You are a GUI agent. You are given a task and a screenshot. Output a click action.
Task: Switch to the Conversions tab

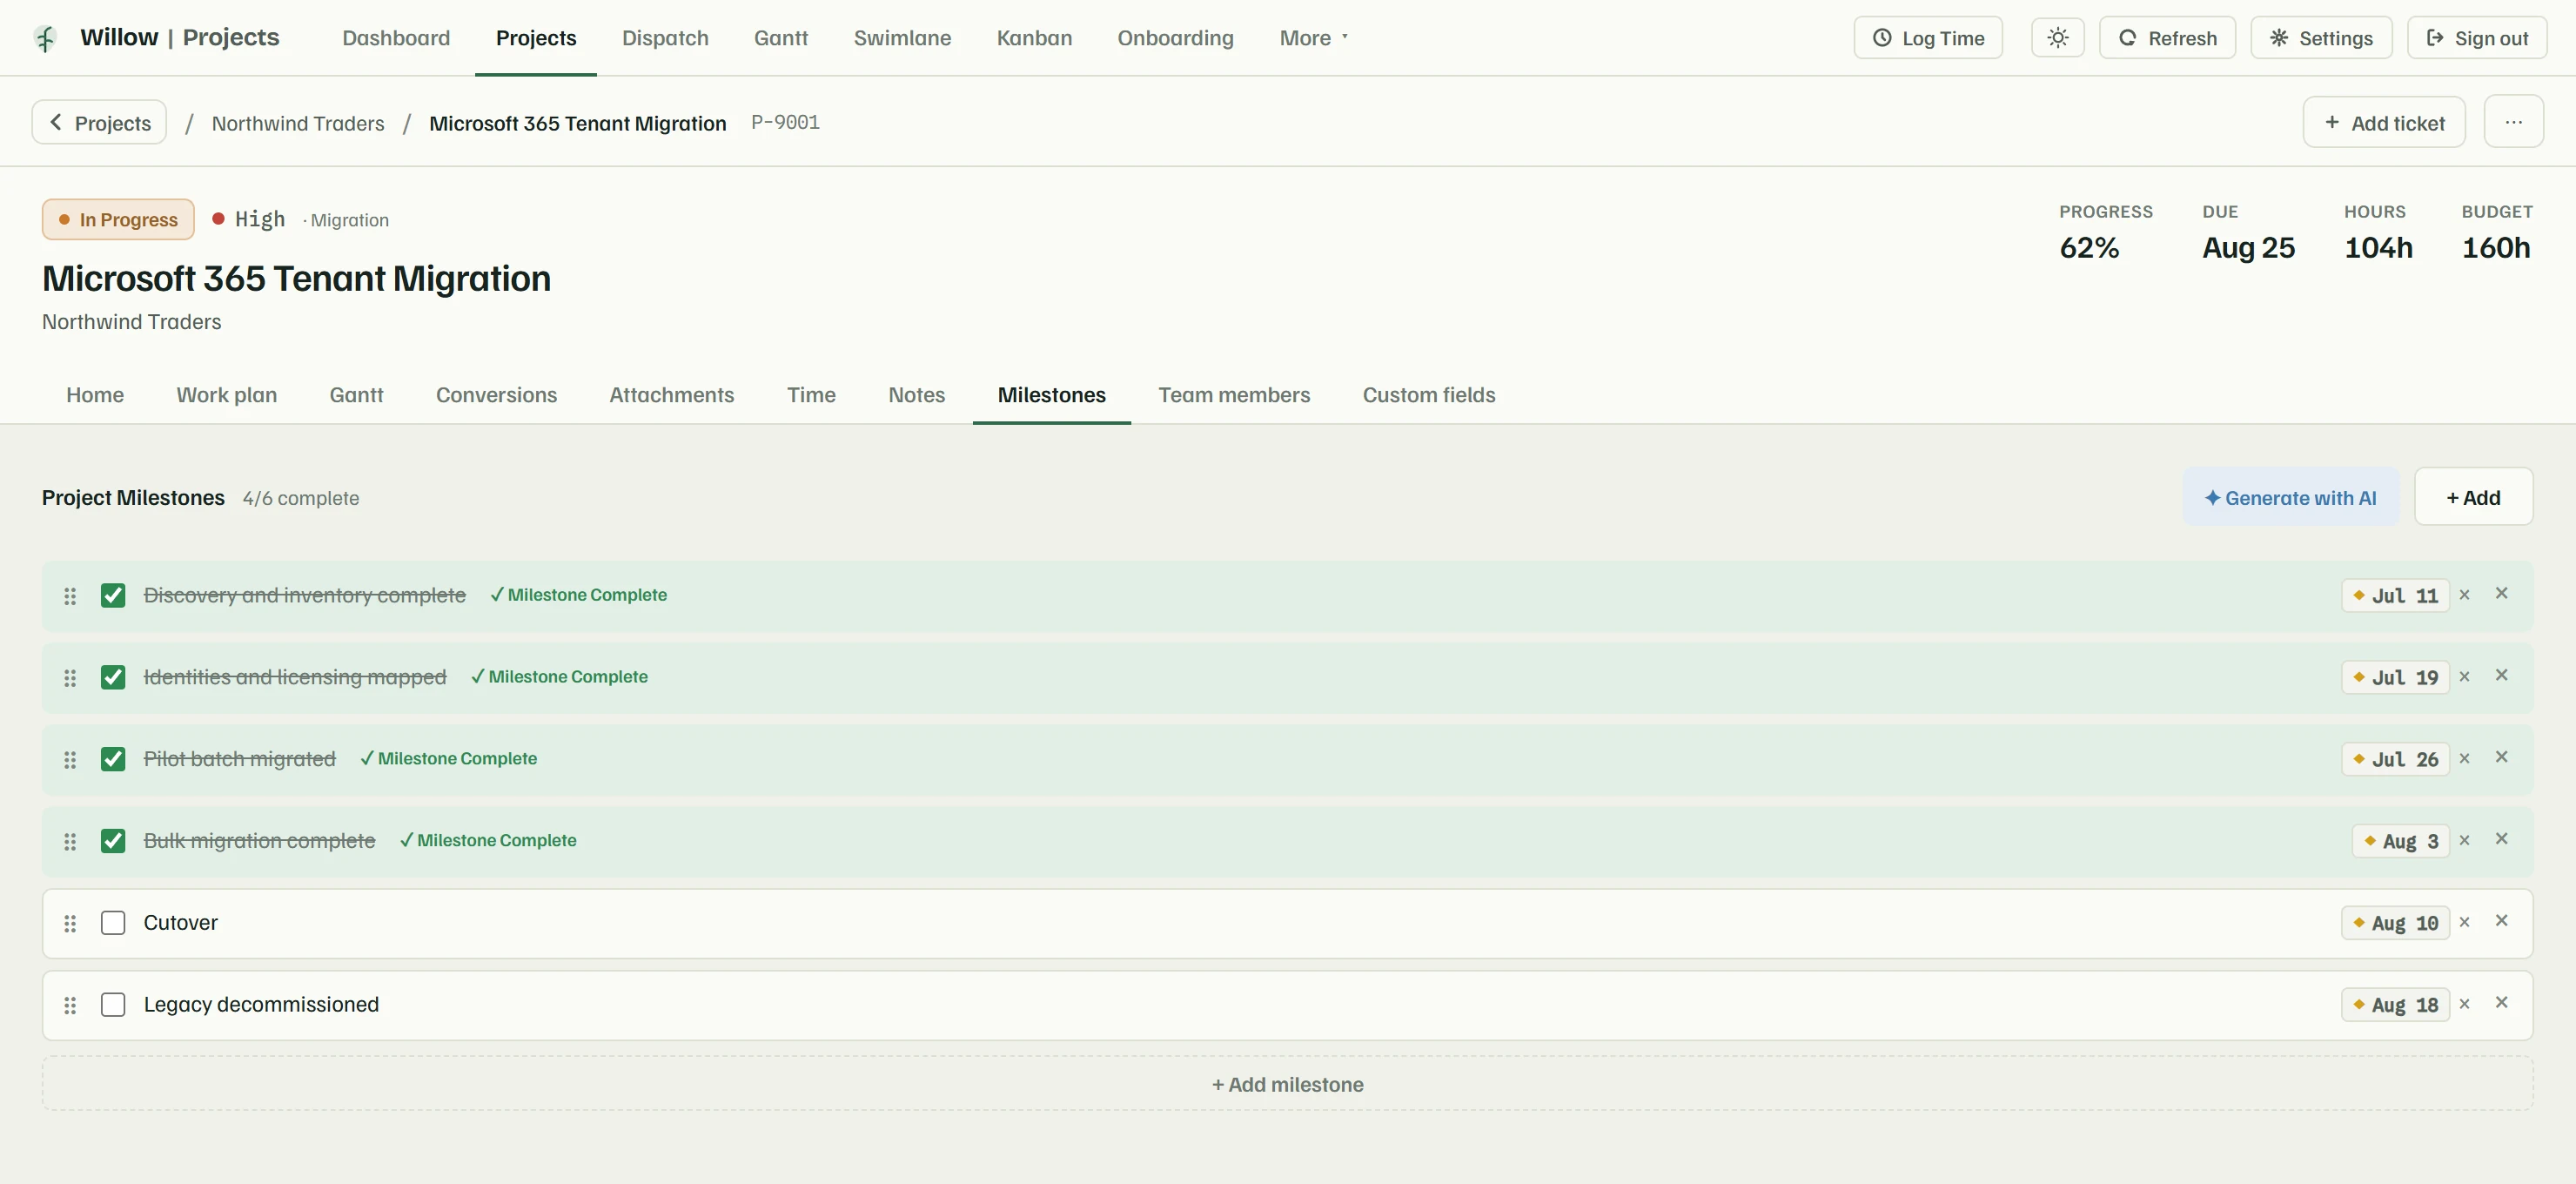coord(496,395)
